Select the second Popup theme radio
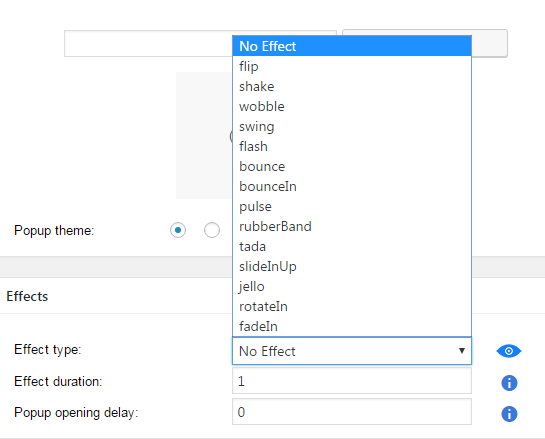Screen dimensions: 545x439 (x=212, y=230)
